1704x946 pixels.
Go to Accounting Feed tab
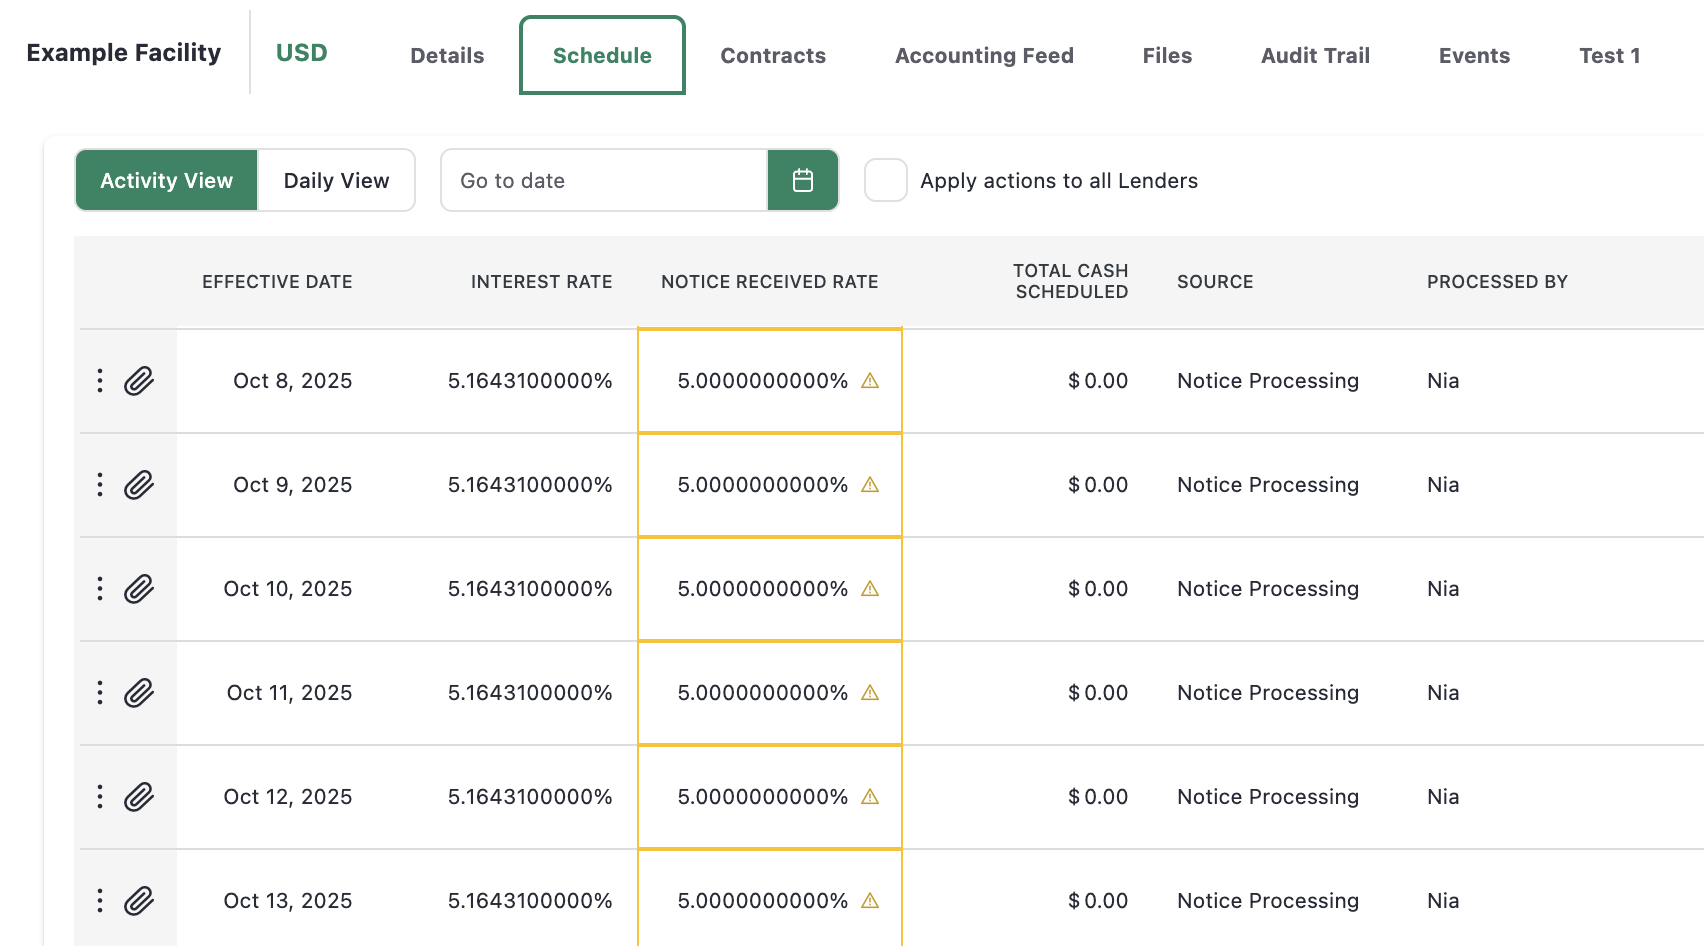coord(984,56)
